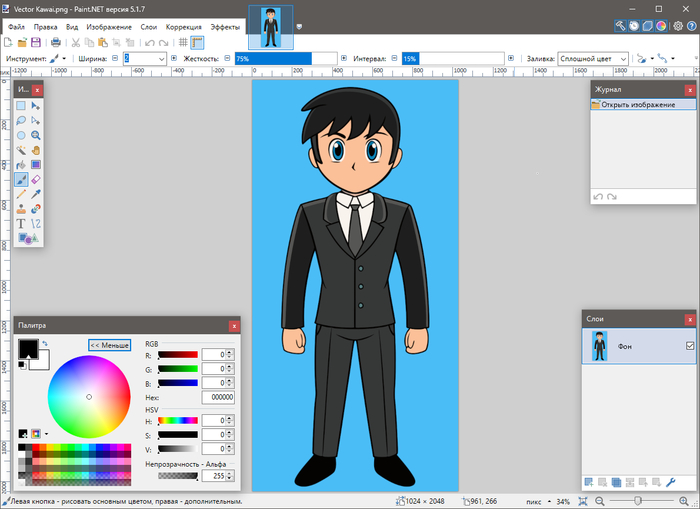Viewport: 700px width, 509px height.
Task: Activate the Text tool
Action: tap(21, 224)
